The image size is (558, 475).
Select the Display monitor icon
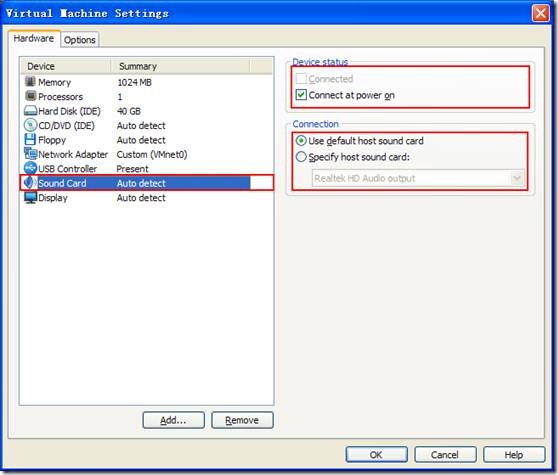(30, 197)
